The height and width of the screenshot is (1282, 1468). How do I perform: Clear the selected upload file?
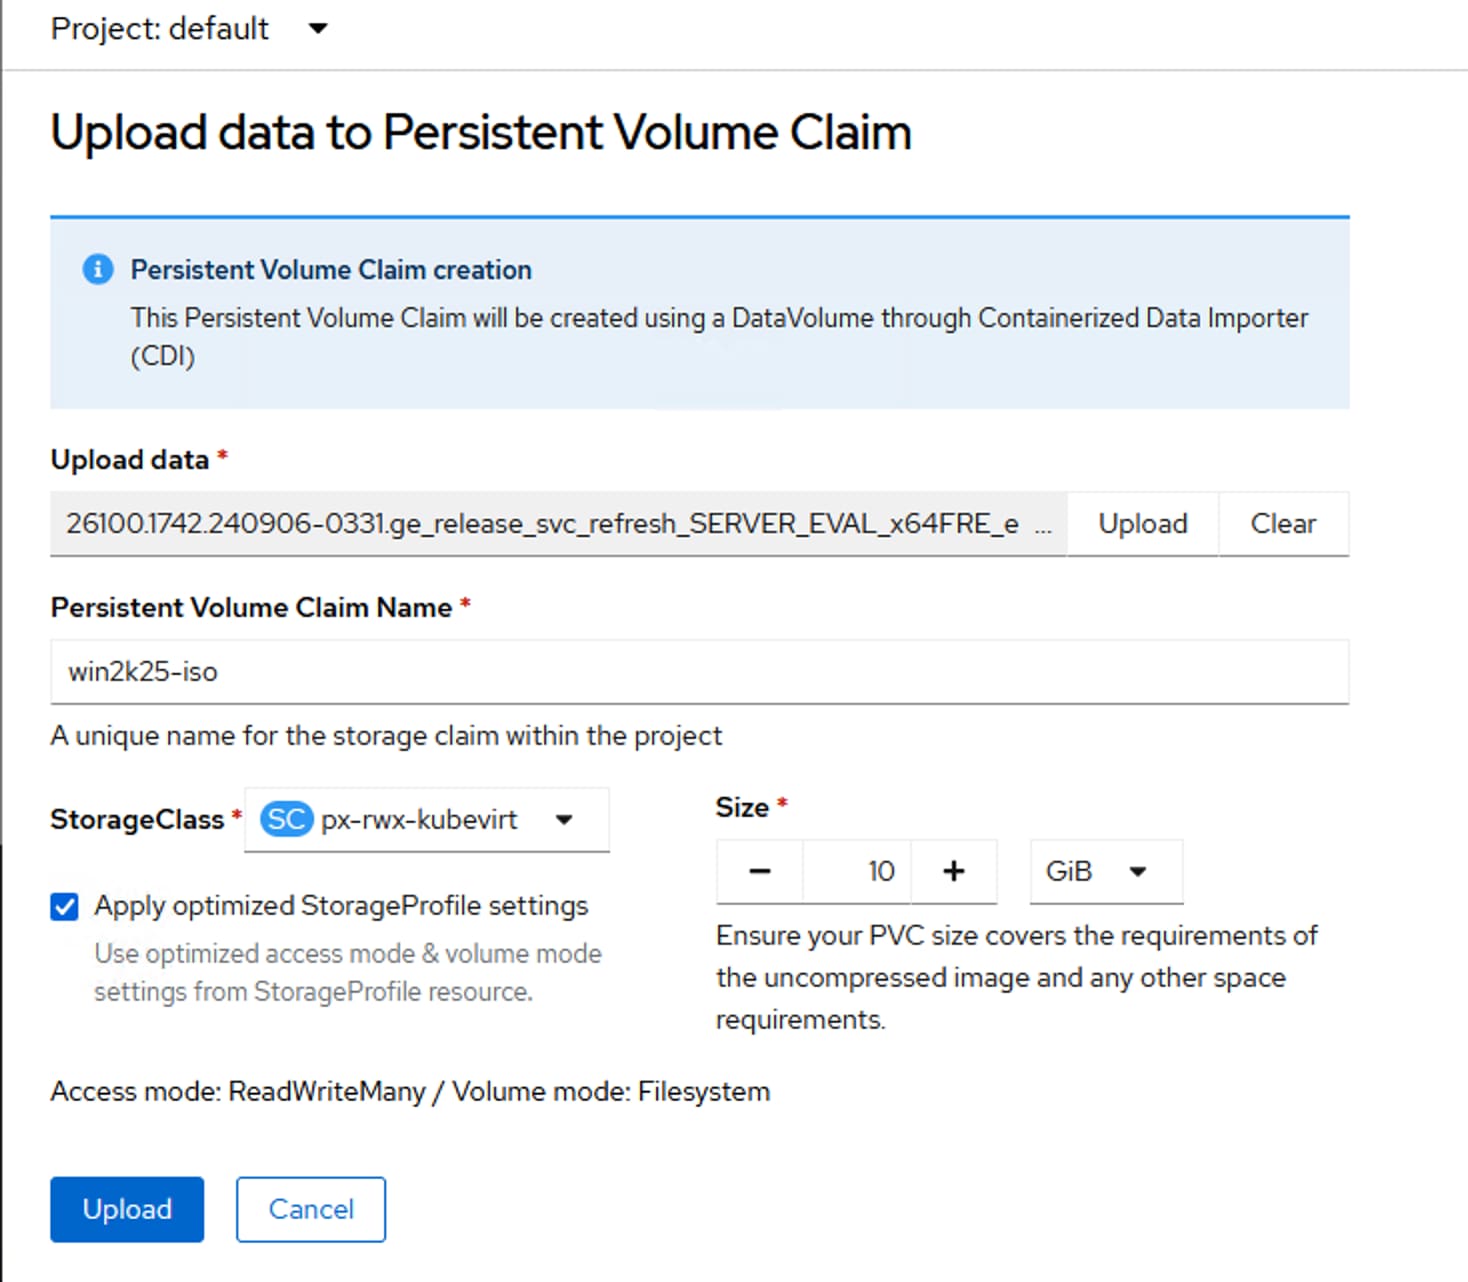(1283, 524)
